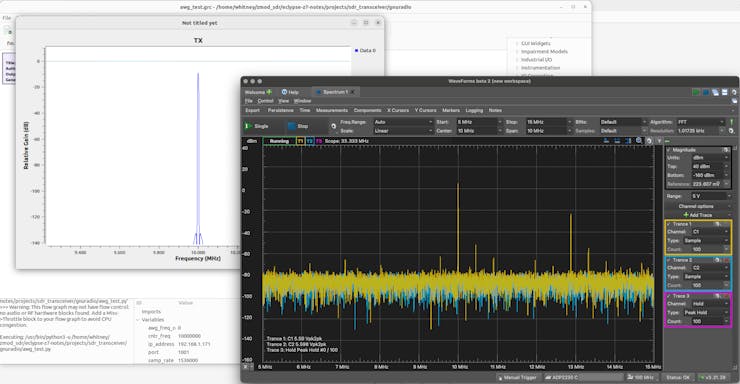Viewport: 740px width, 384px height.
Task: Enable Y Cursors
Action: coord(426,110)
